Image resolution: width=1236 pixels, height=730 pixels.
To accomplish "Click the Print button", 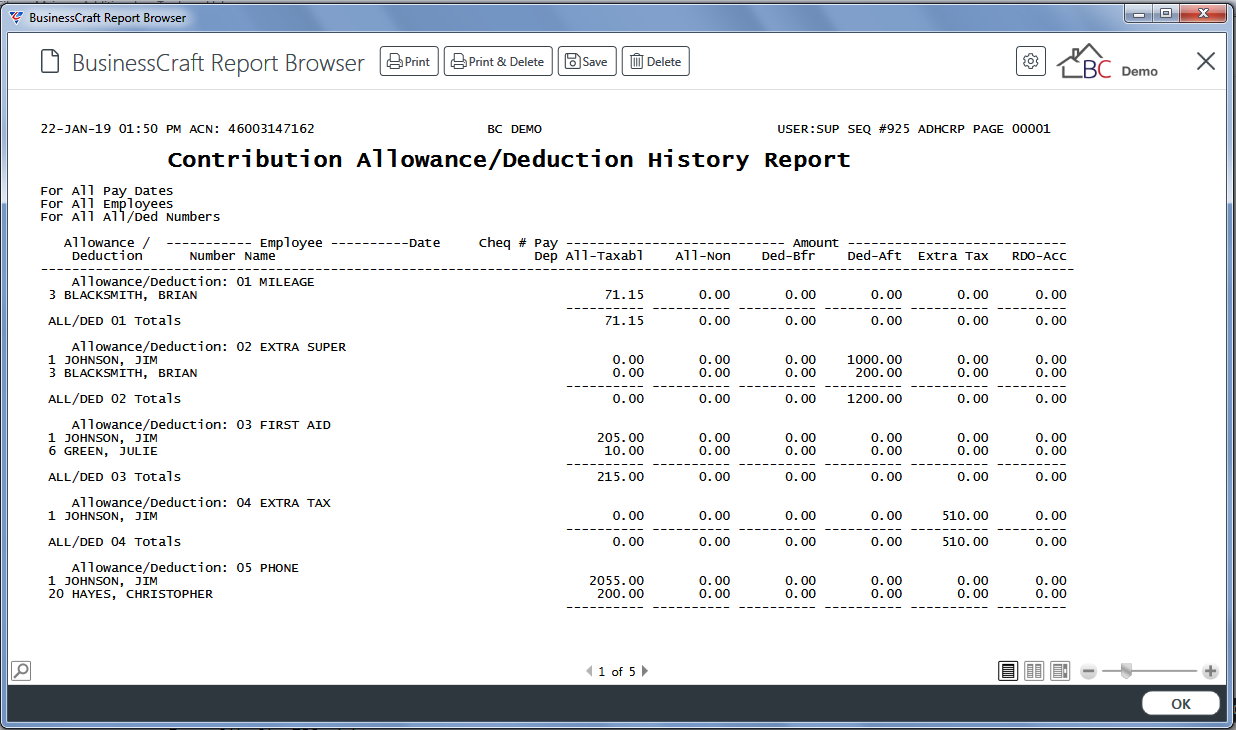I will pos(409,61).
